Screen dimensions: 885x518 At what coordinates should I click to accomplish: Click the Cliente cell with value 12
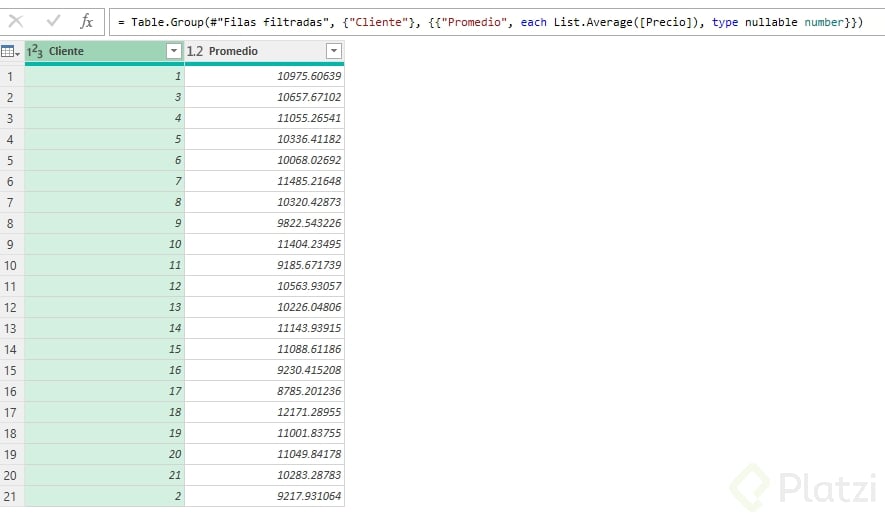[105, 286]
